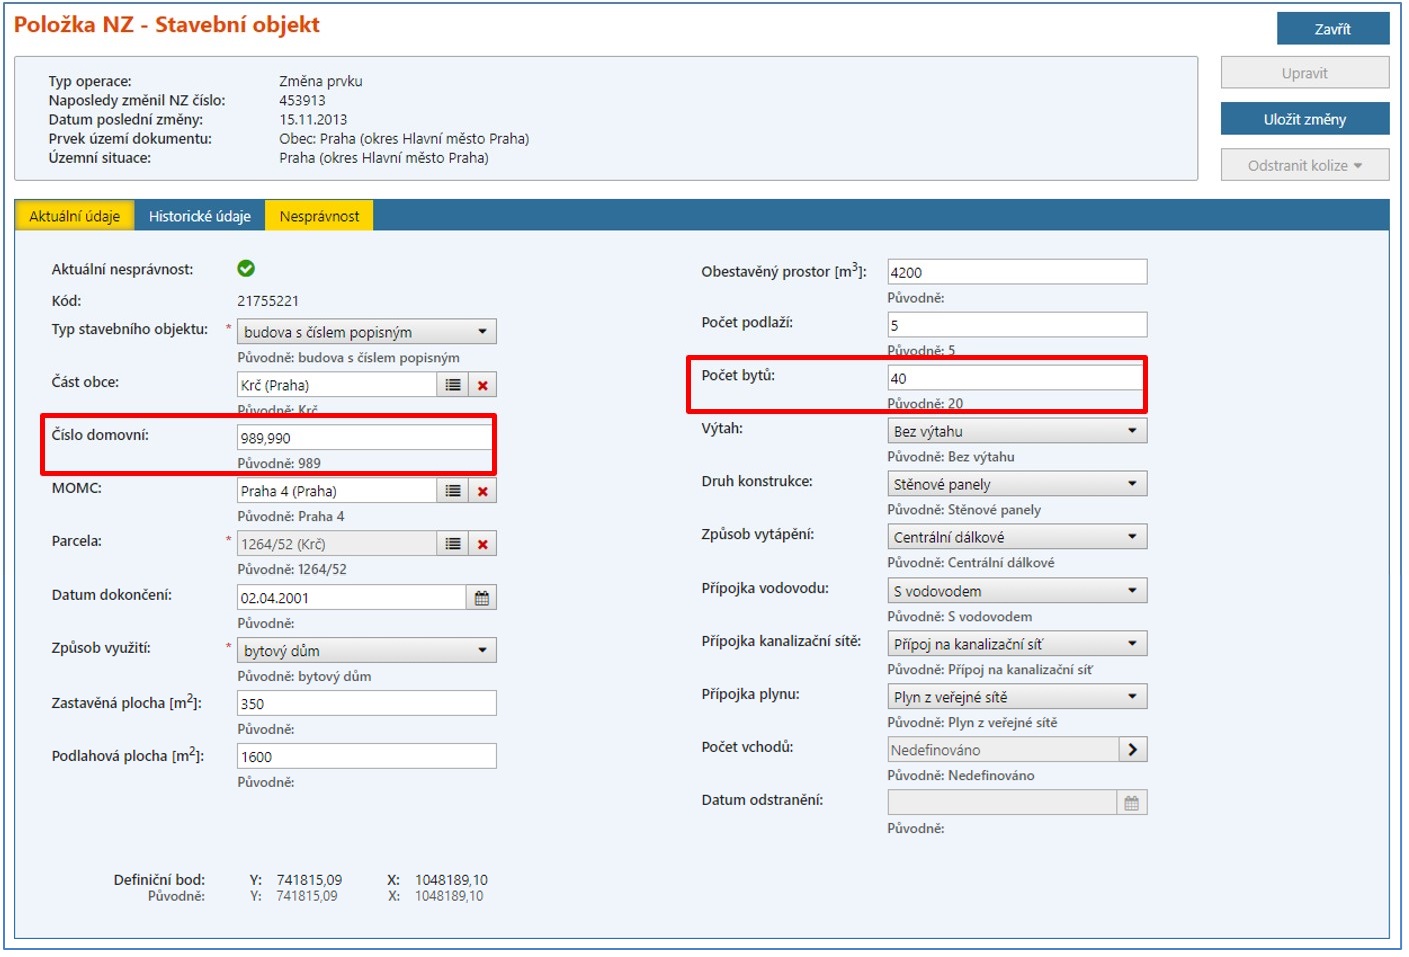Image resolution: width=1409 pixels, height=957 pixels.
Task: Click the Počet bytů input field
Action: tap(1015, 378)
